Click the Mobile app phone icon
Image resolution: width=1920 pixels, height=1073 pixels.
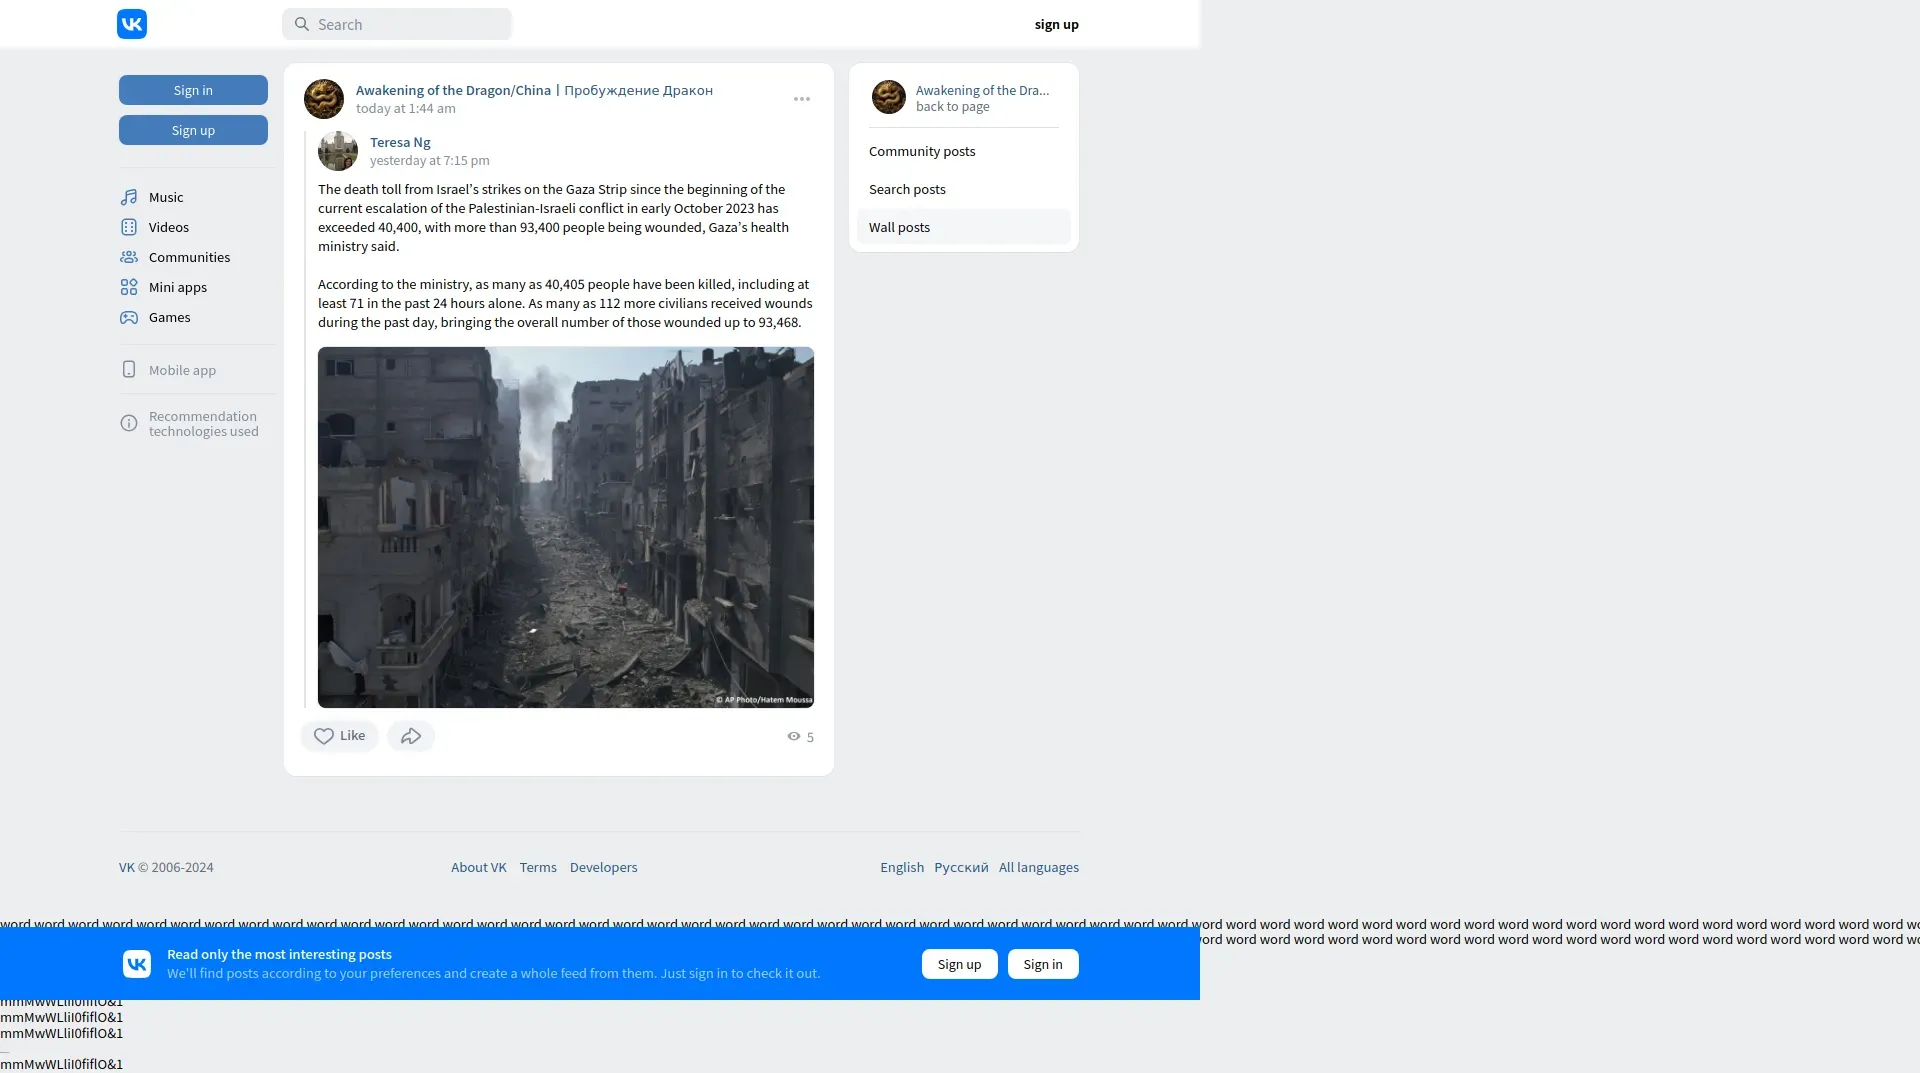(129, 370)
